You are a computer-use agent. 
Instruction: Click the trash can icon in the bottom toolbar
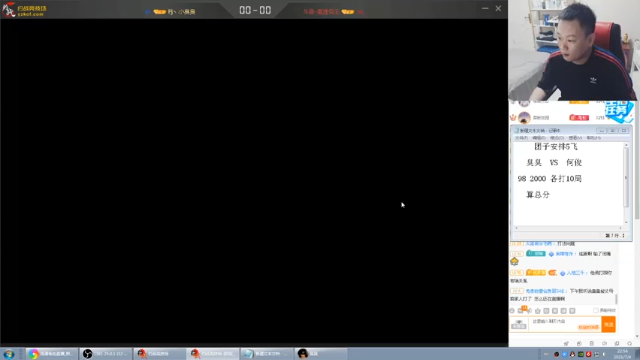click(591, 344)
